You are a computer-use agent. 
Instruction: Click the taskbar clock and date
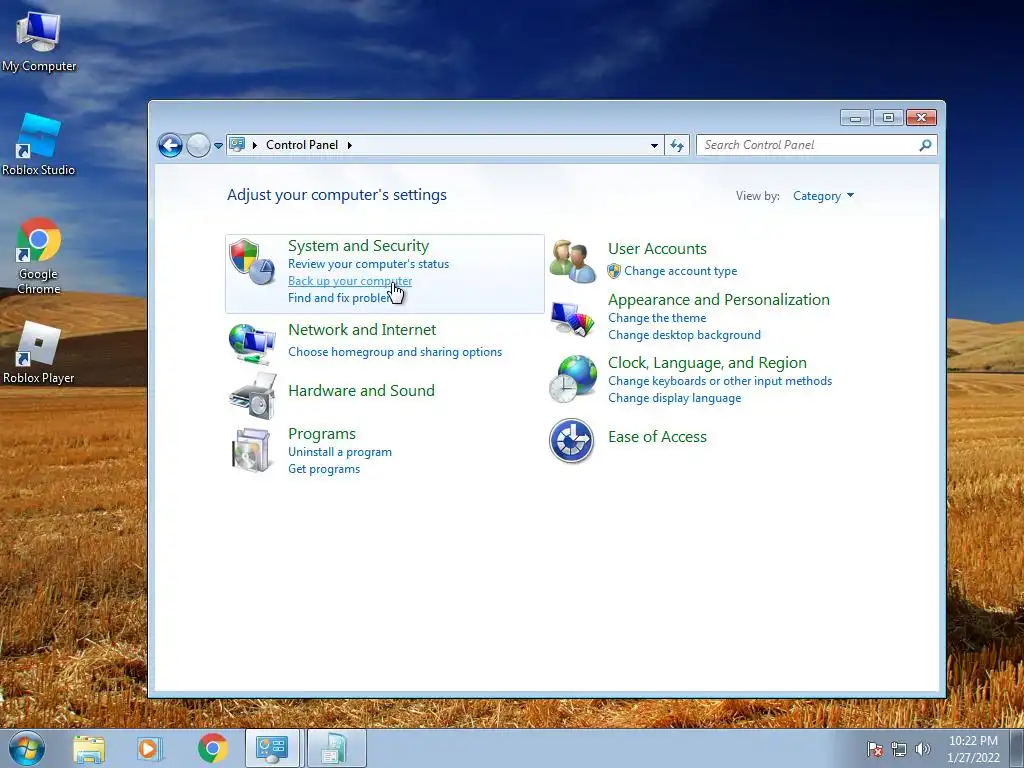tap(973, 749)
